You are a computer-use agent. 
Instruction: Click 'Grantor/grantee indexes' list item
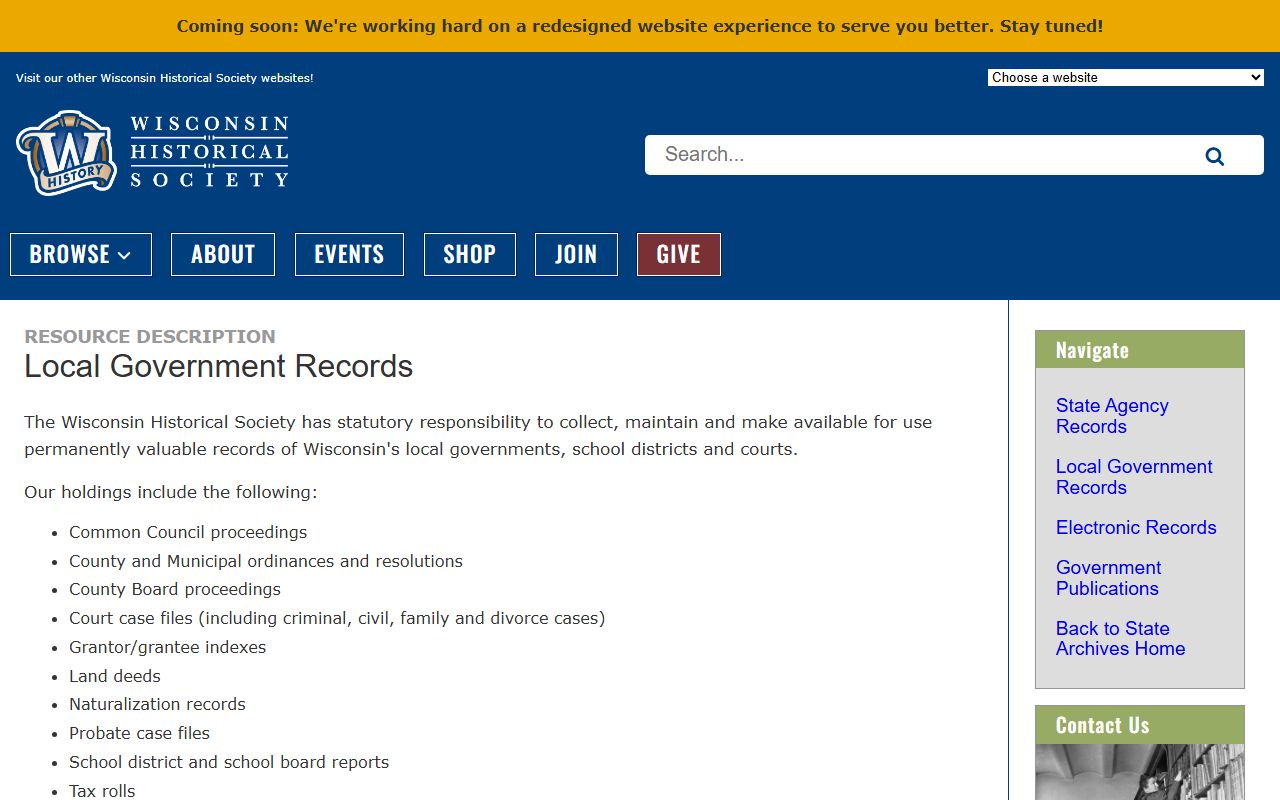point(168,647)
